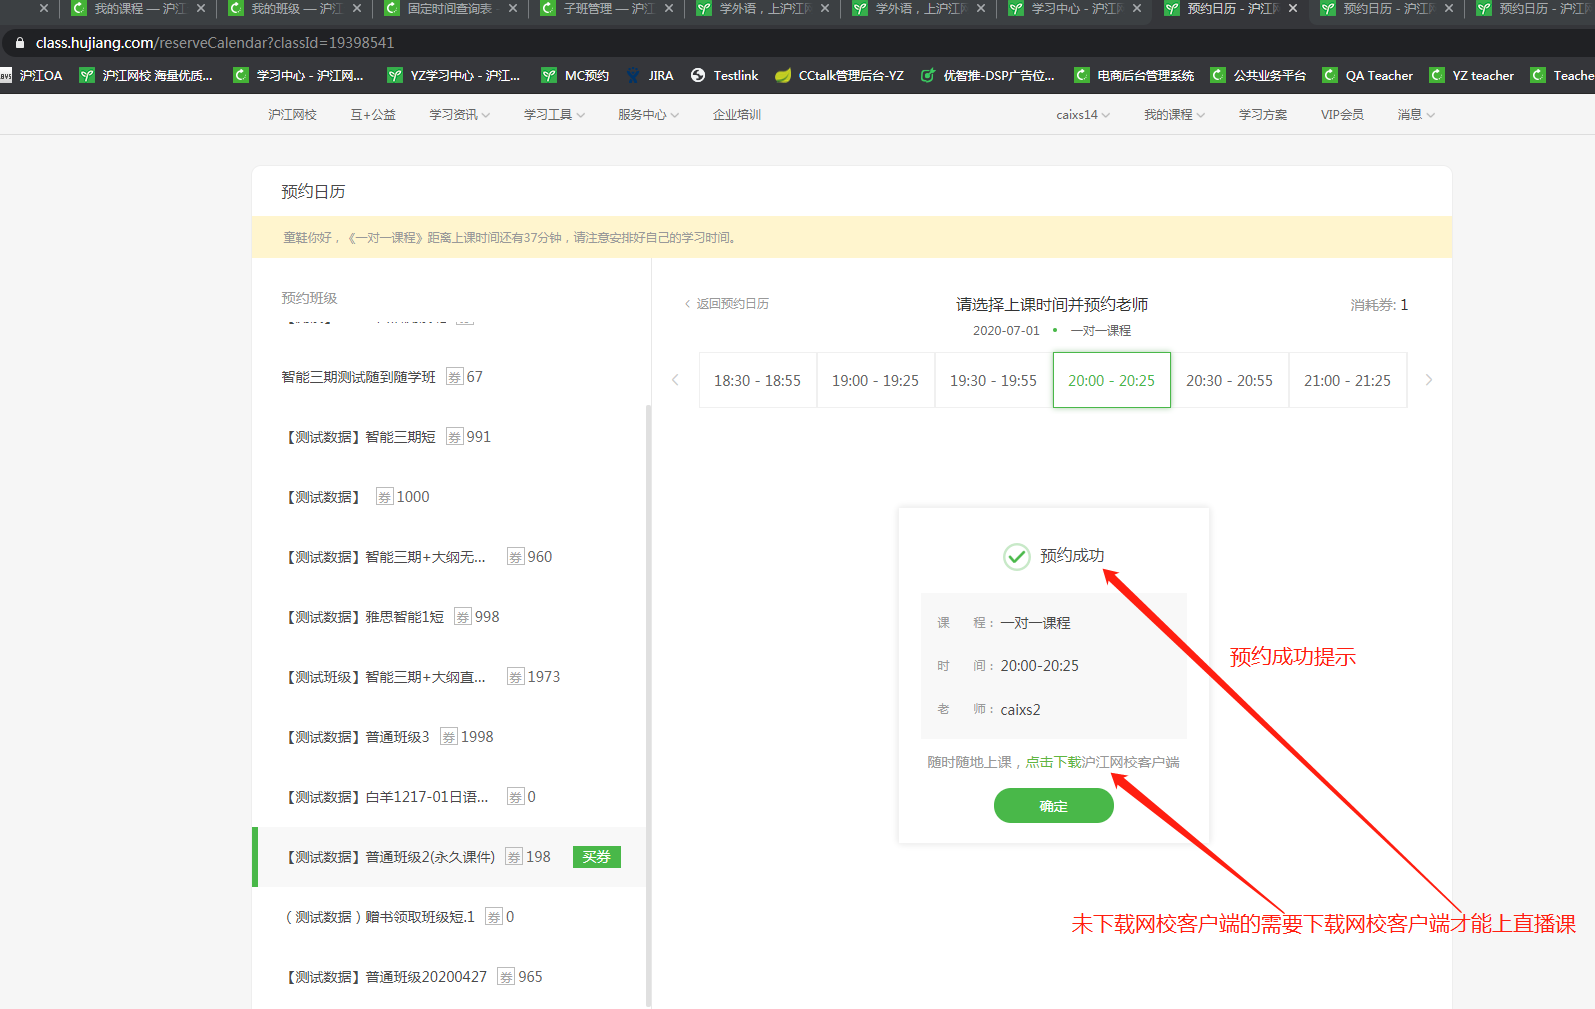Viewport: 1595px width, 1009px height.
Task: Open the 企业培训 menu item
Action: pos(737,115)
